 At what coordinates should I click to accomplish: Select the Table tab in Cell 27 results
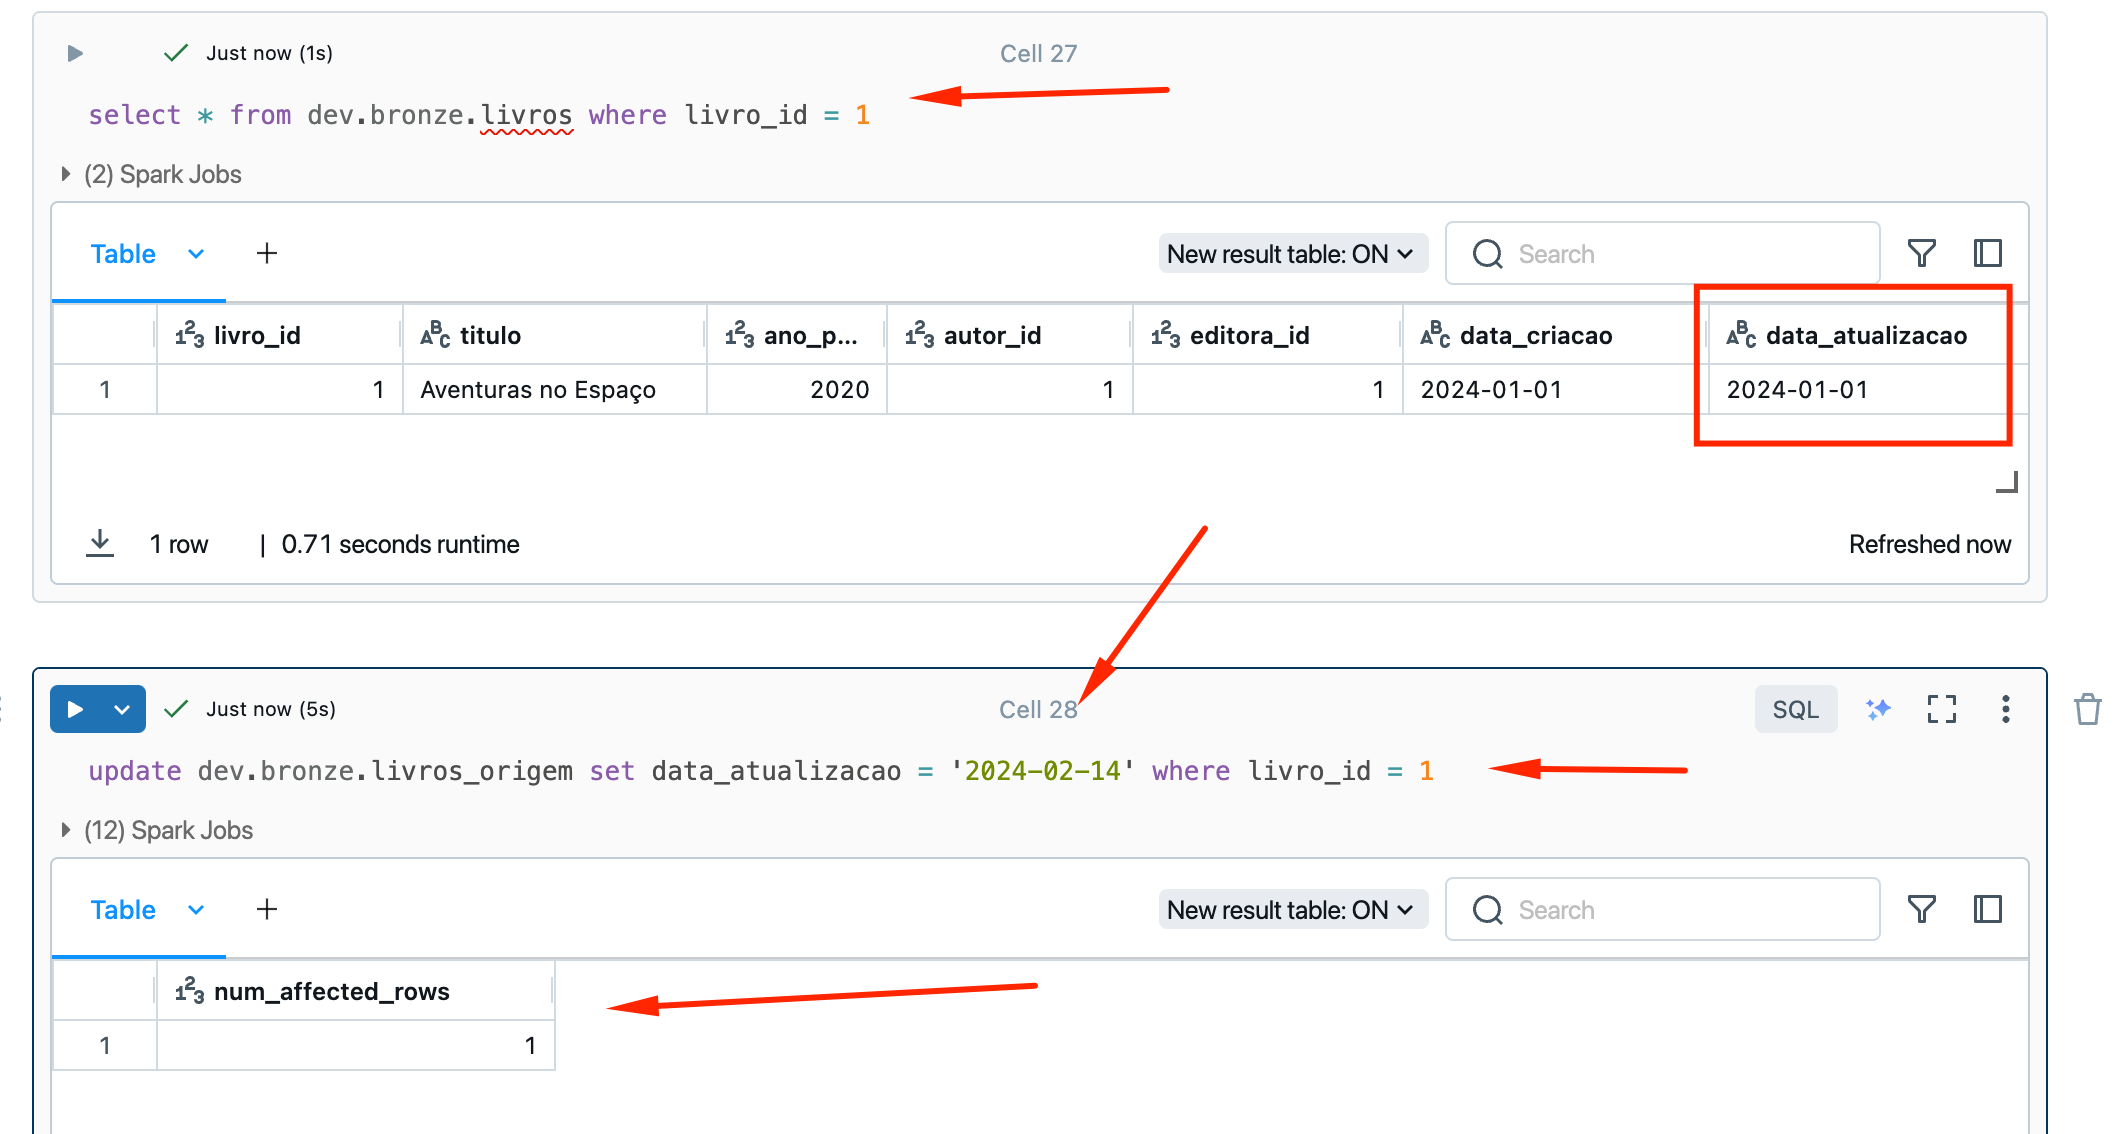click(x=123, y=254)
